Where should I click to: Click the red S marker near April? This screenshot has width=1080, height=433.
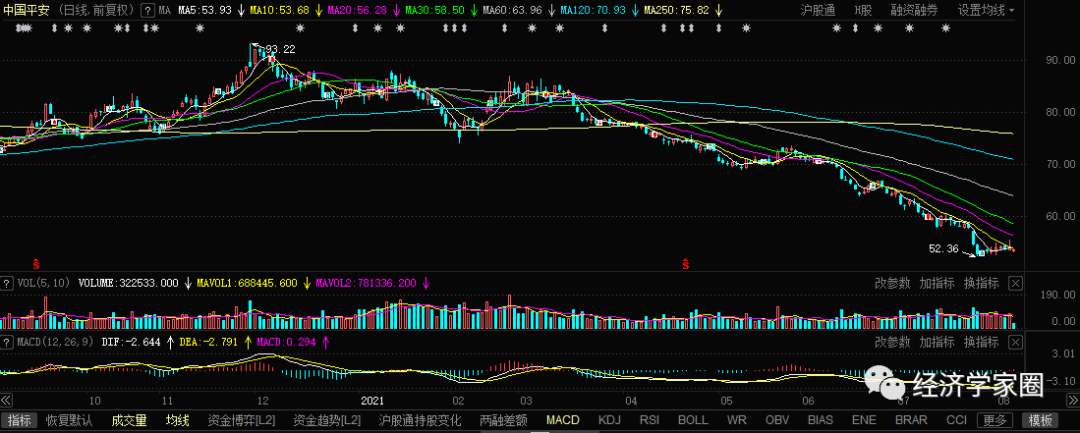[x=686, y=264]
